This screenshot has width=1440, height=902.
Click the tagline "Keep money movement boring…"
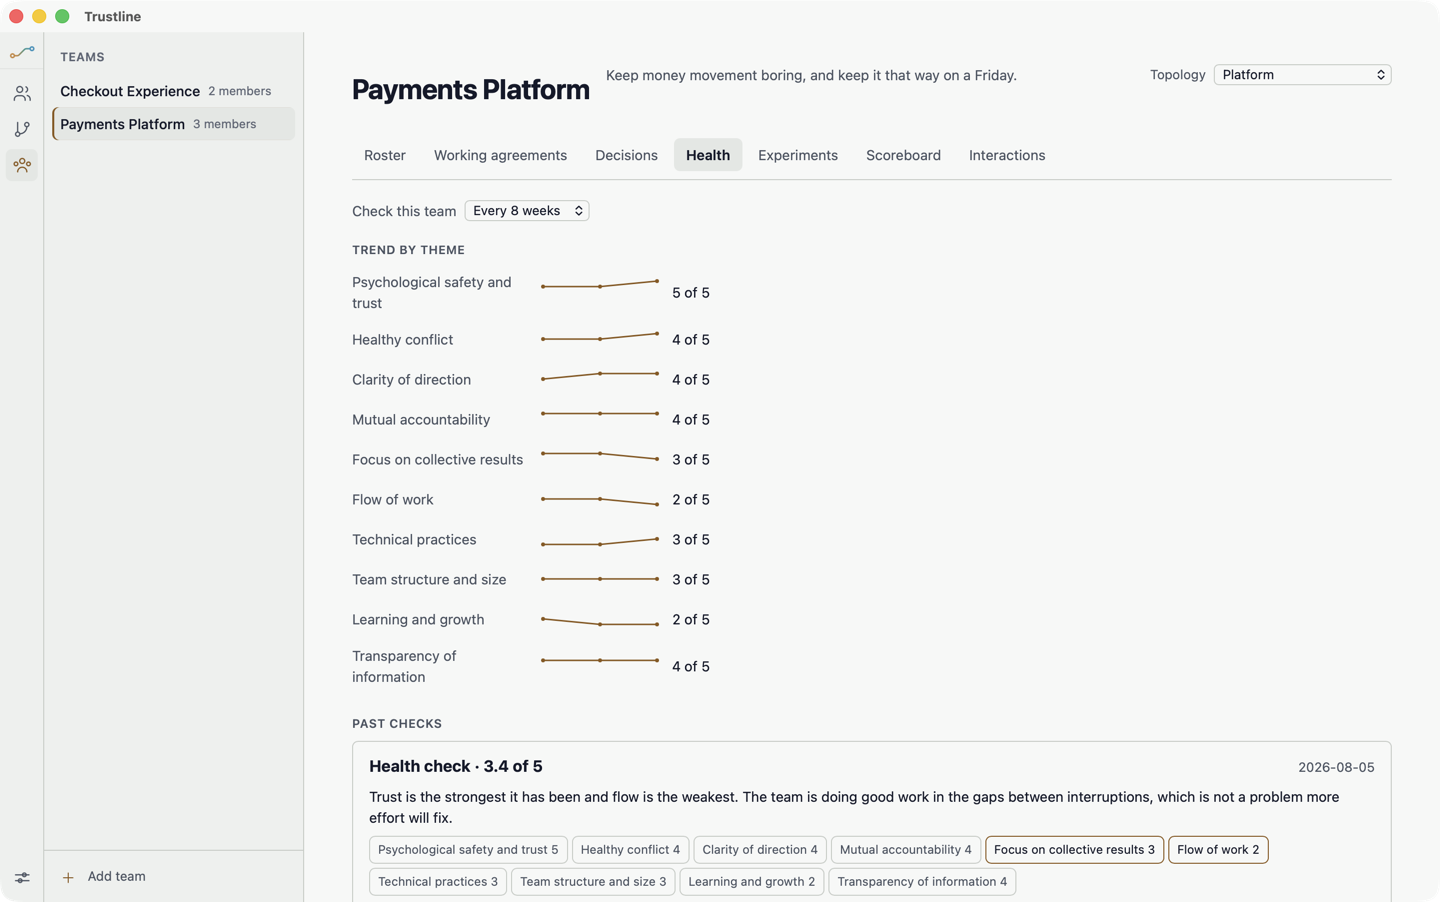(x=811, y=76)
